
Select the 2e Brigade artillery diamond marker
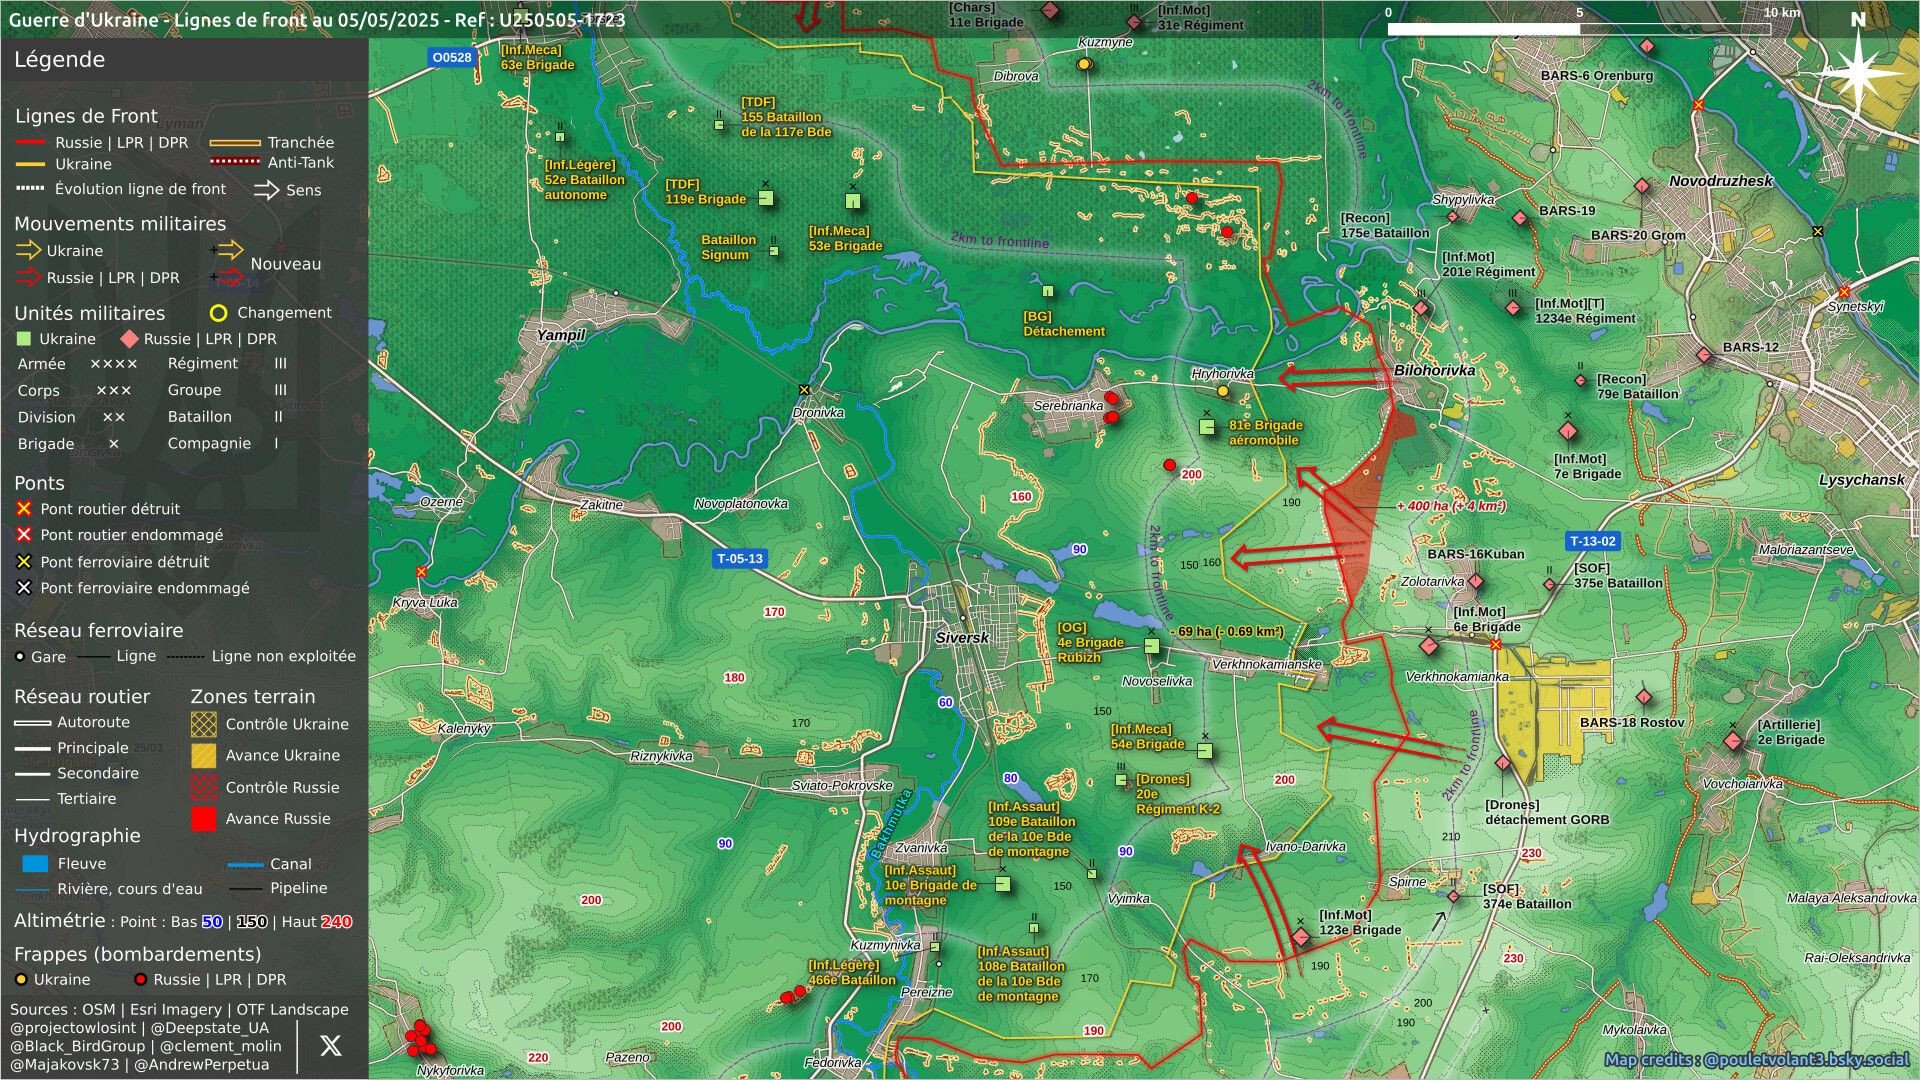tap(1733, 741)
